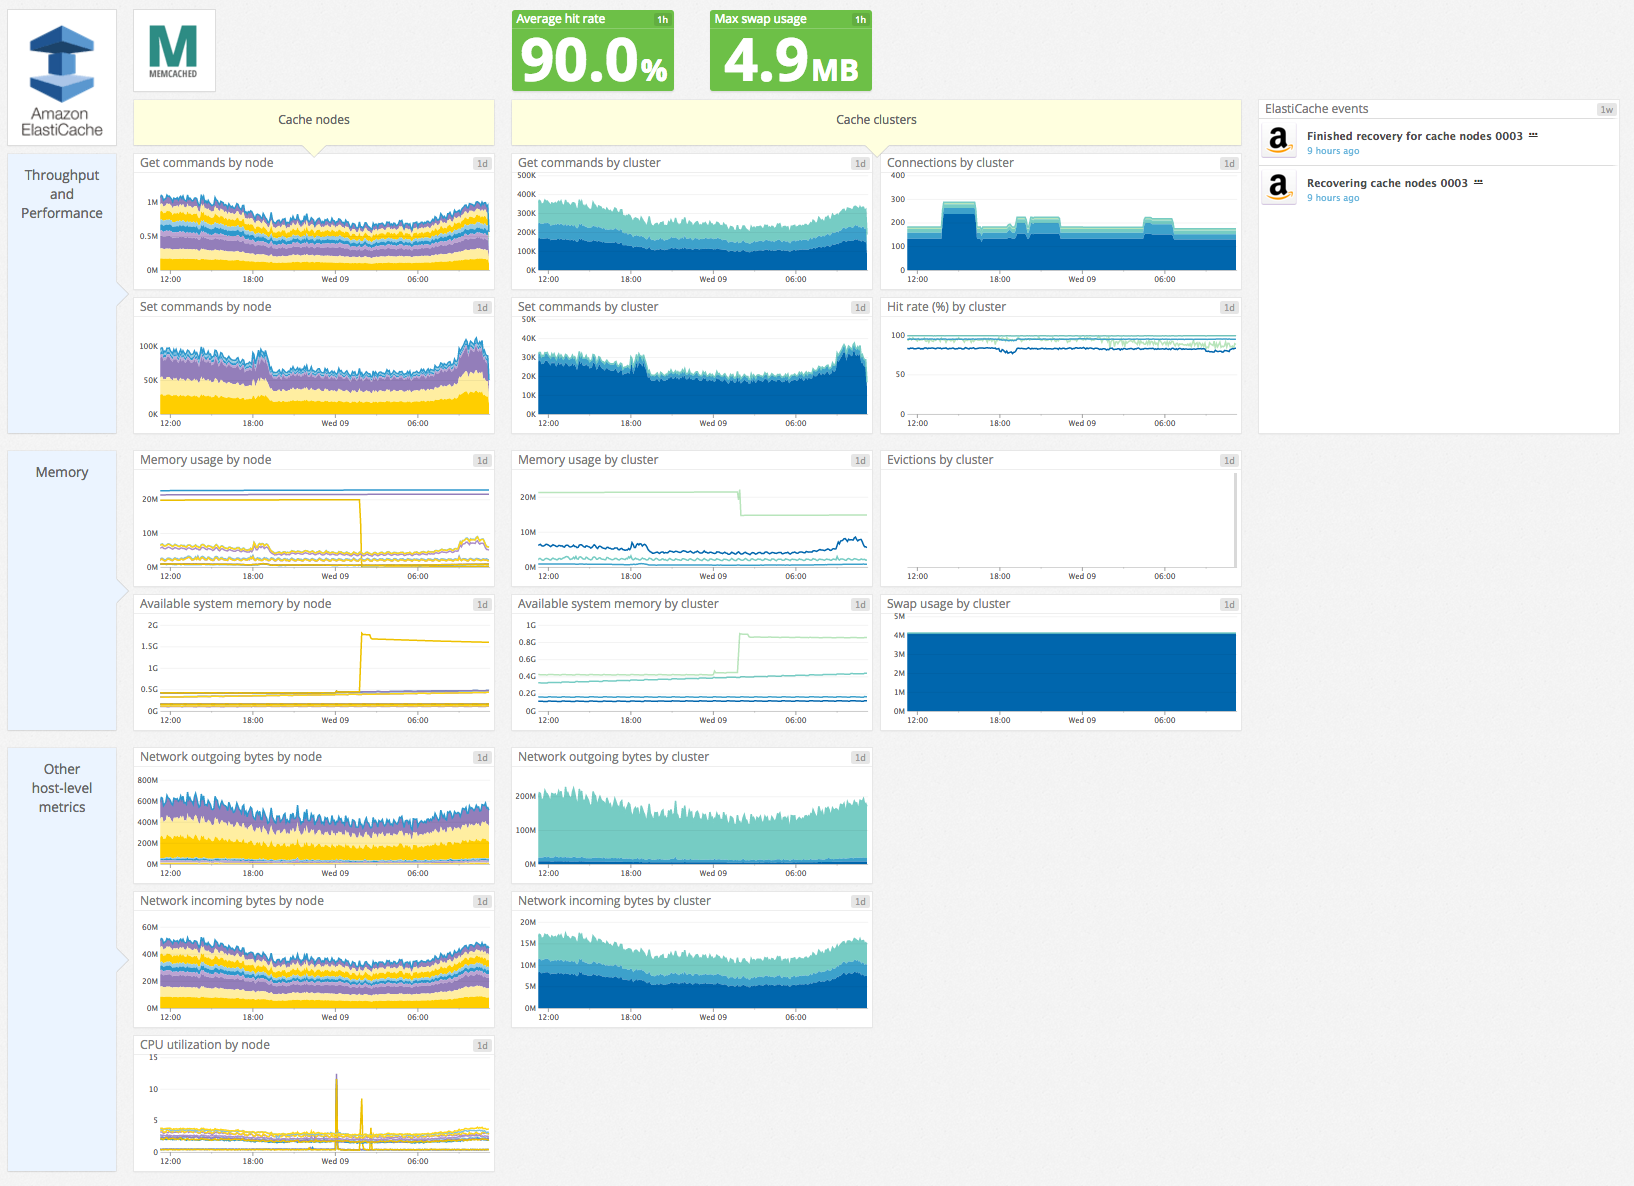Open options icon next to Recovering cache nodes 0003
Viewport: 1634px width, 1186px height.
[x=1478, y=181]
